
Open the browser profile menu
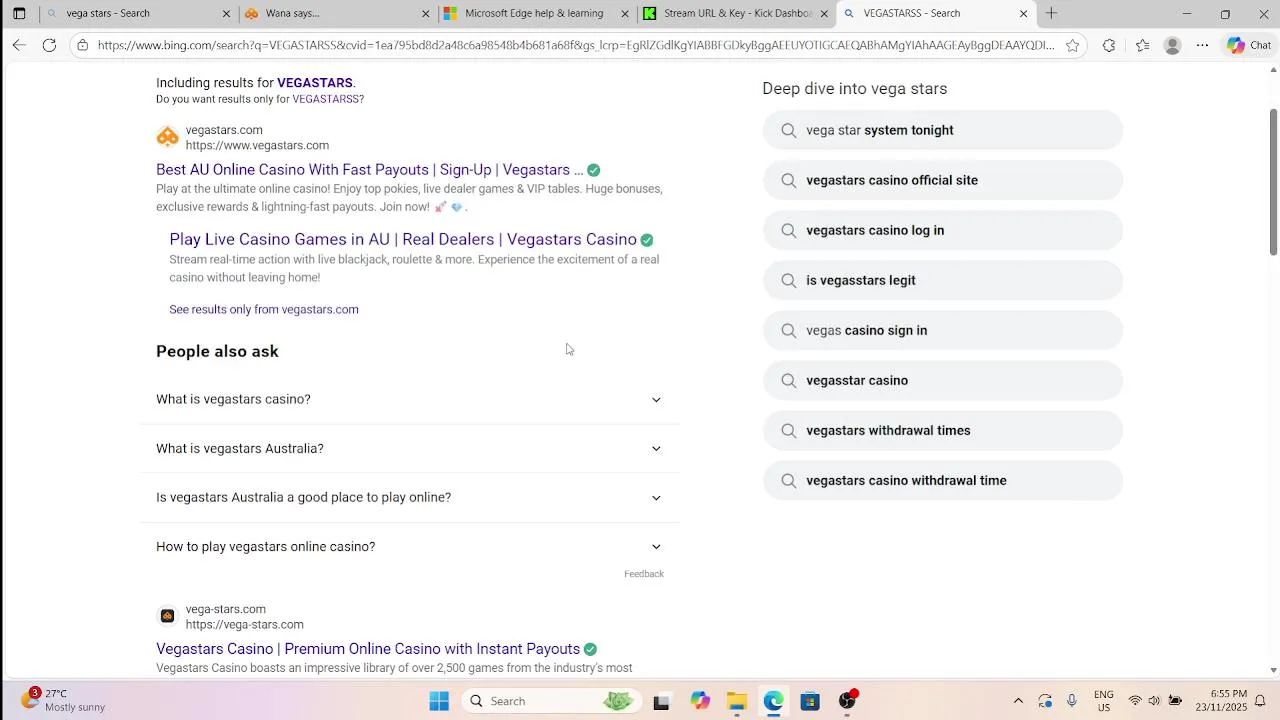pyautogui.click(x=1173, y=45)
